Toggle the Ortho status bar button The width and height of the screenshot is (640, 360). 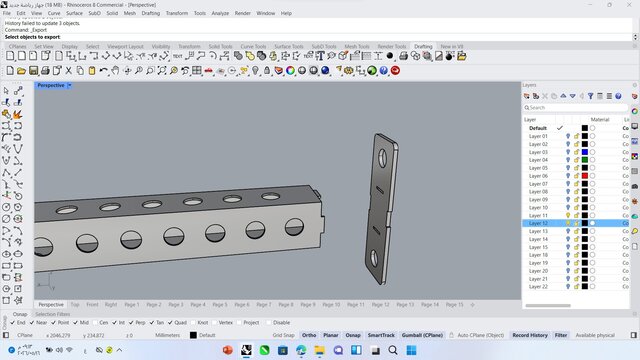[309, 335]
